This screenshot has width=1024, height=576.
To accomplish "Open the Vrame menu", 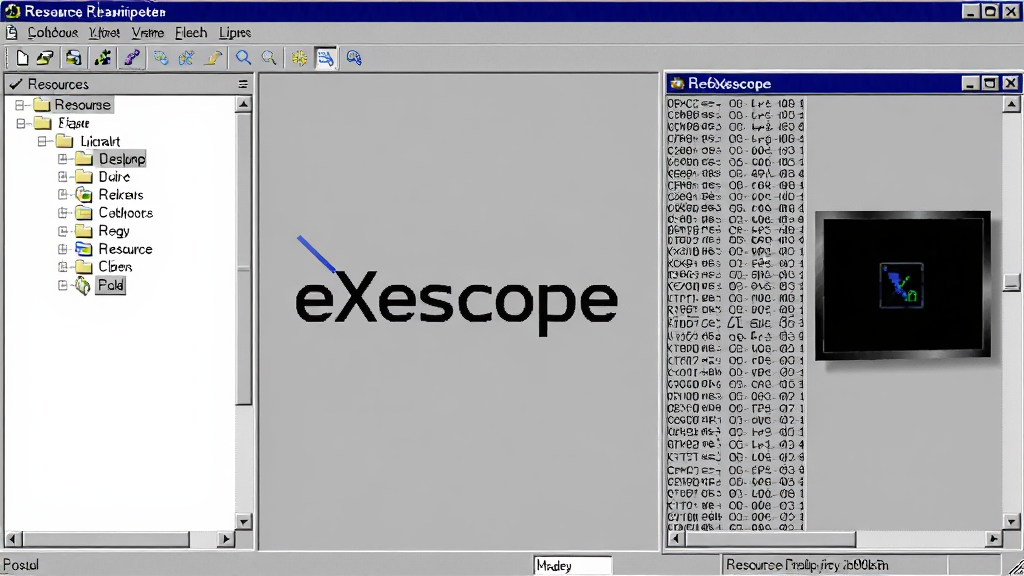I will (148, 33).
